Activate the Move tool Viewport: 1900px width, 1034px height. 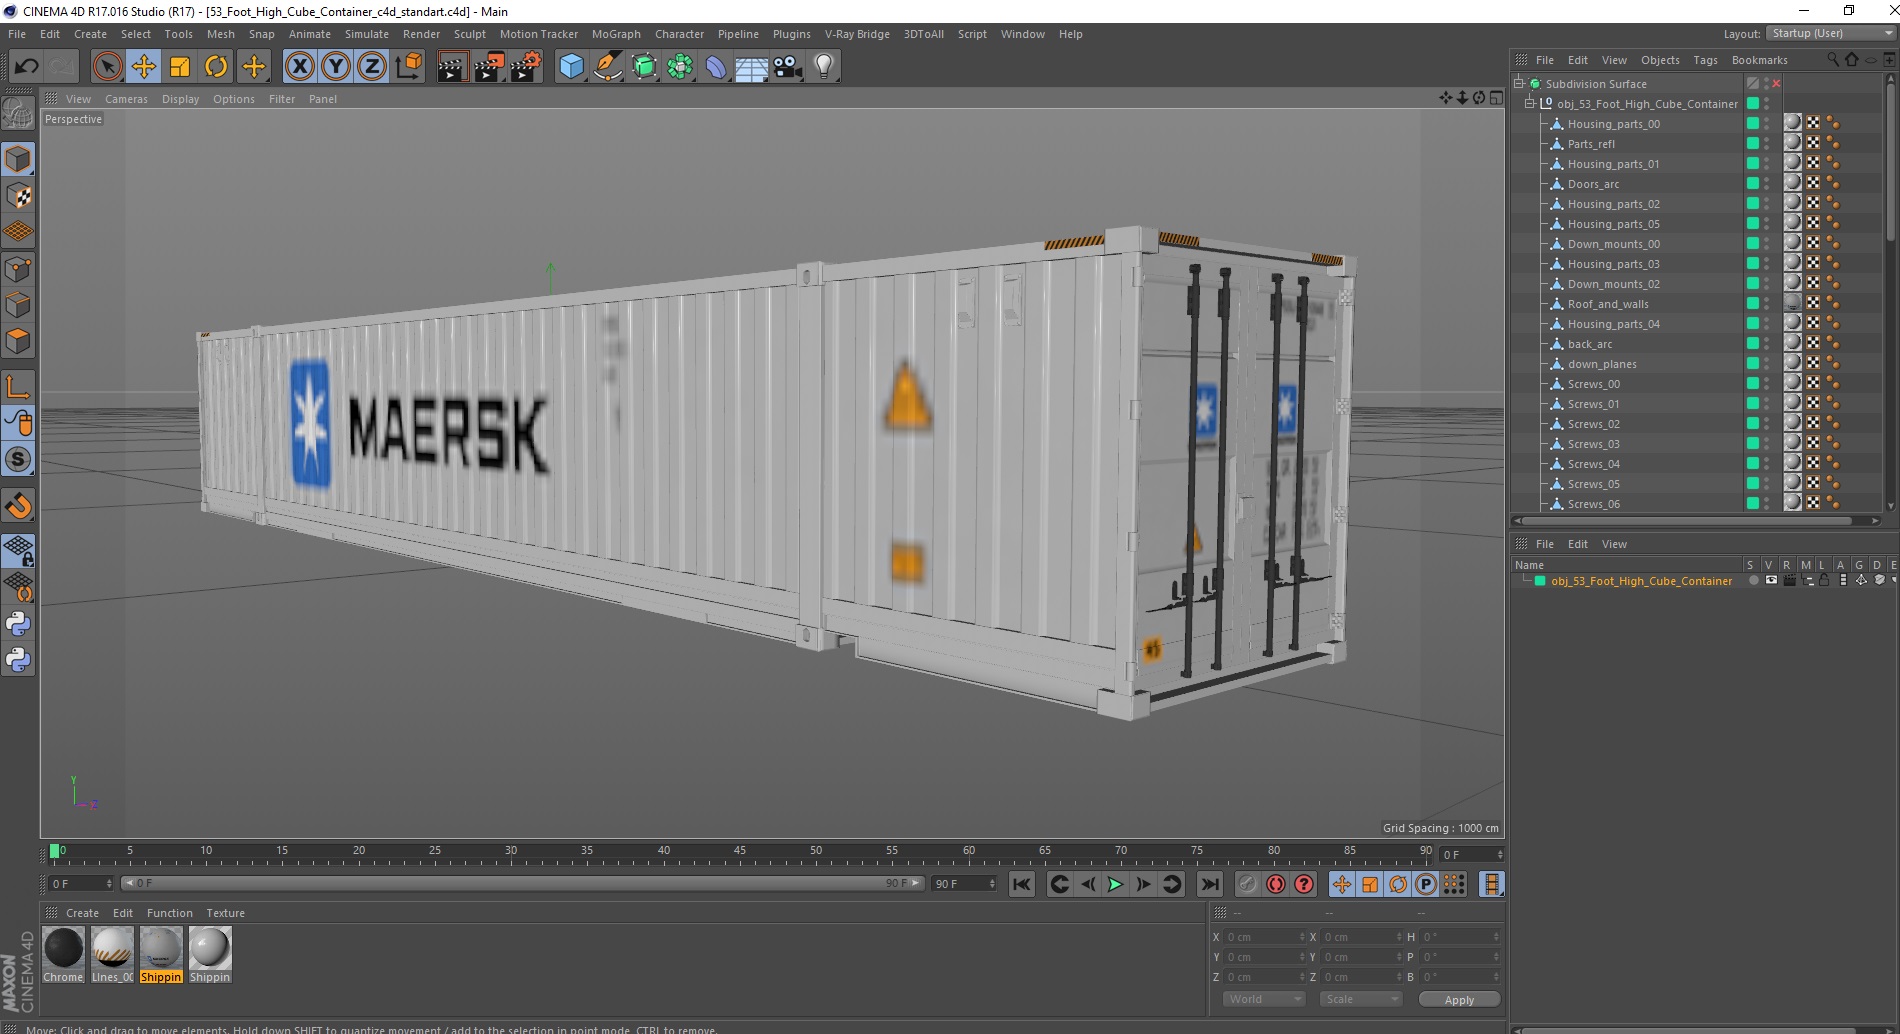click(143, 67)
